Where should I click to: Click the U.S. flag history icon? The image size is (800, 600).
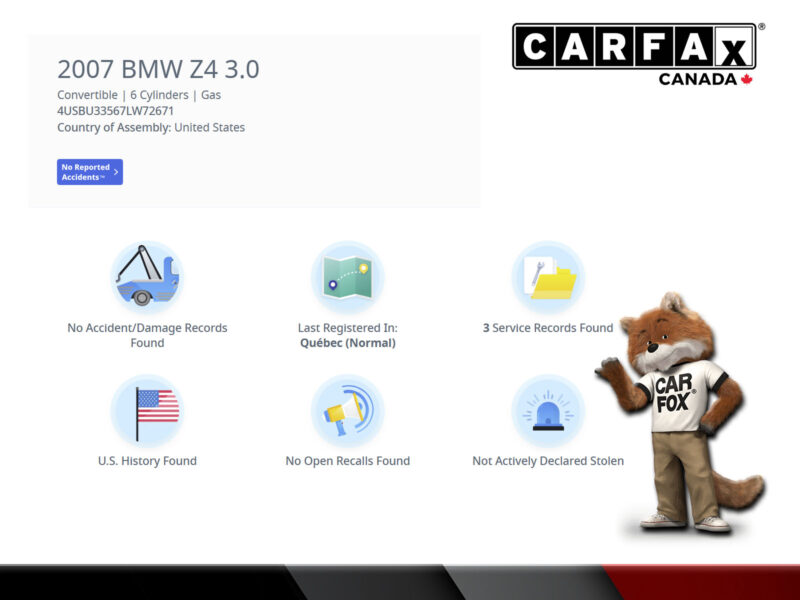point(147,411)
